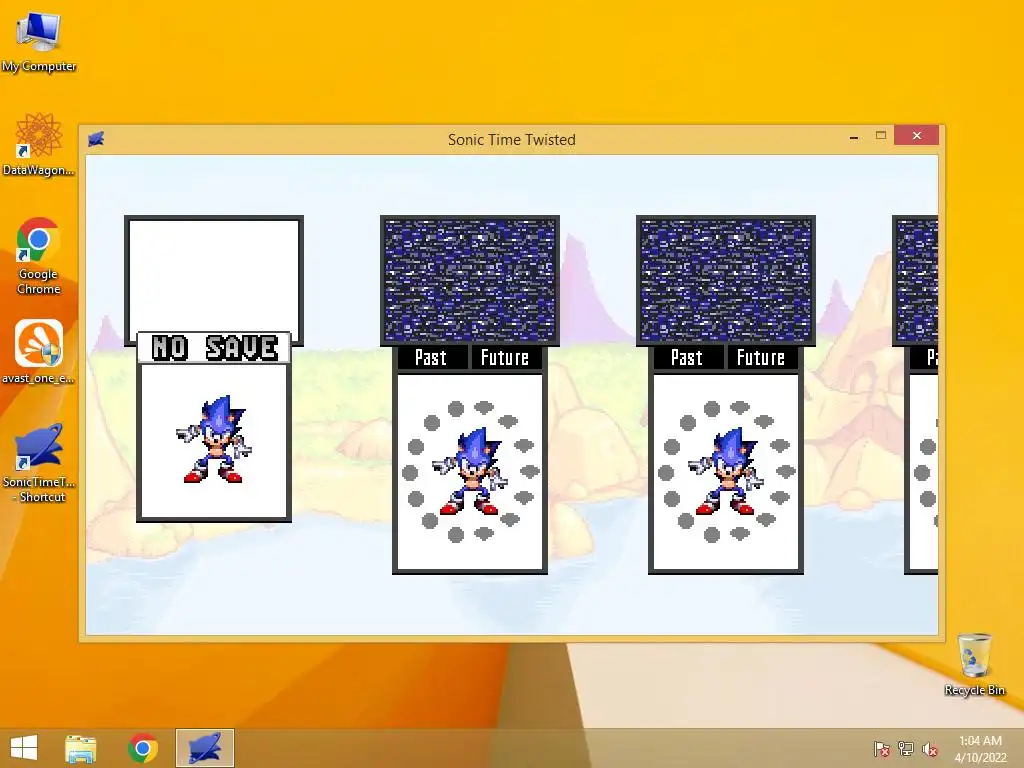The width and height of the screenshot is (1024, 768).
Task: Choose Sonic character in third save slot
Action: coord(726,472)
